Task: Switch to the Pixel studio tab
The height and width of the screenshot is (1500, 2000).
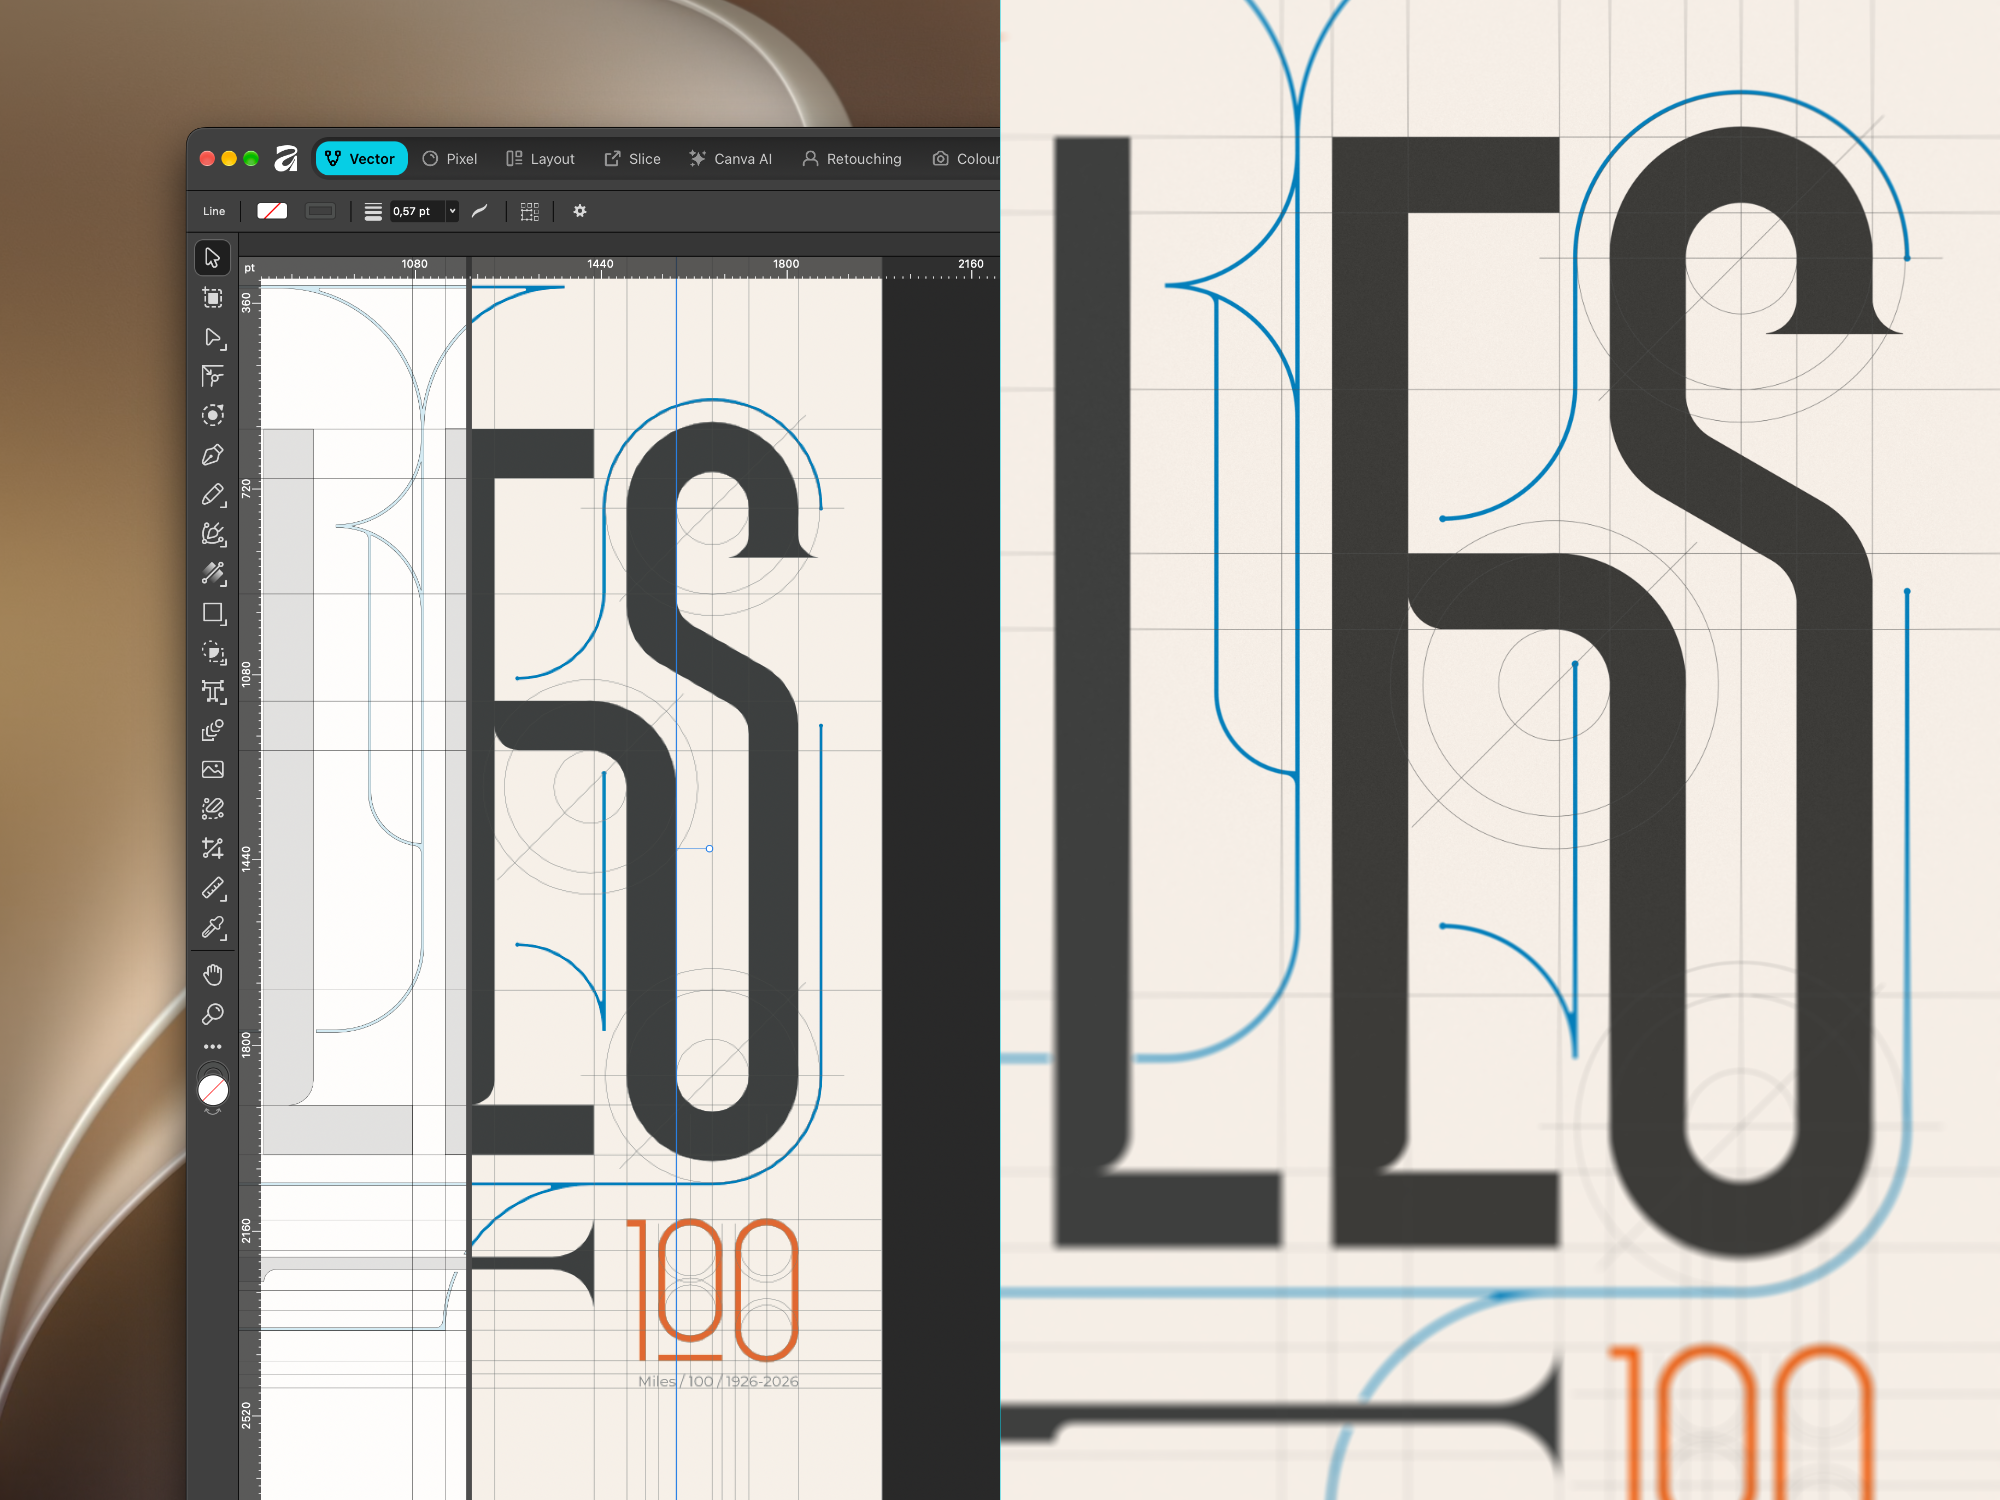Action: [450, 159]
